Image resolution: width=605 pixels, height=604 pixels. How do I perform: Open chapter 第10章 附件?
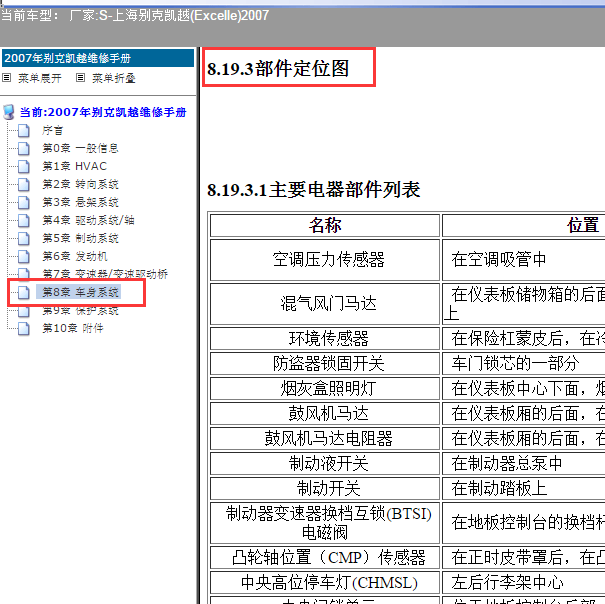(x=73, y=328)
